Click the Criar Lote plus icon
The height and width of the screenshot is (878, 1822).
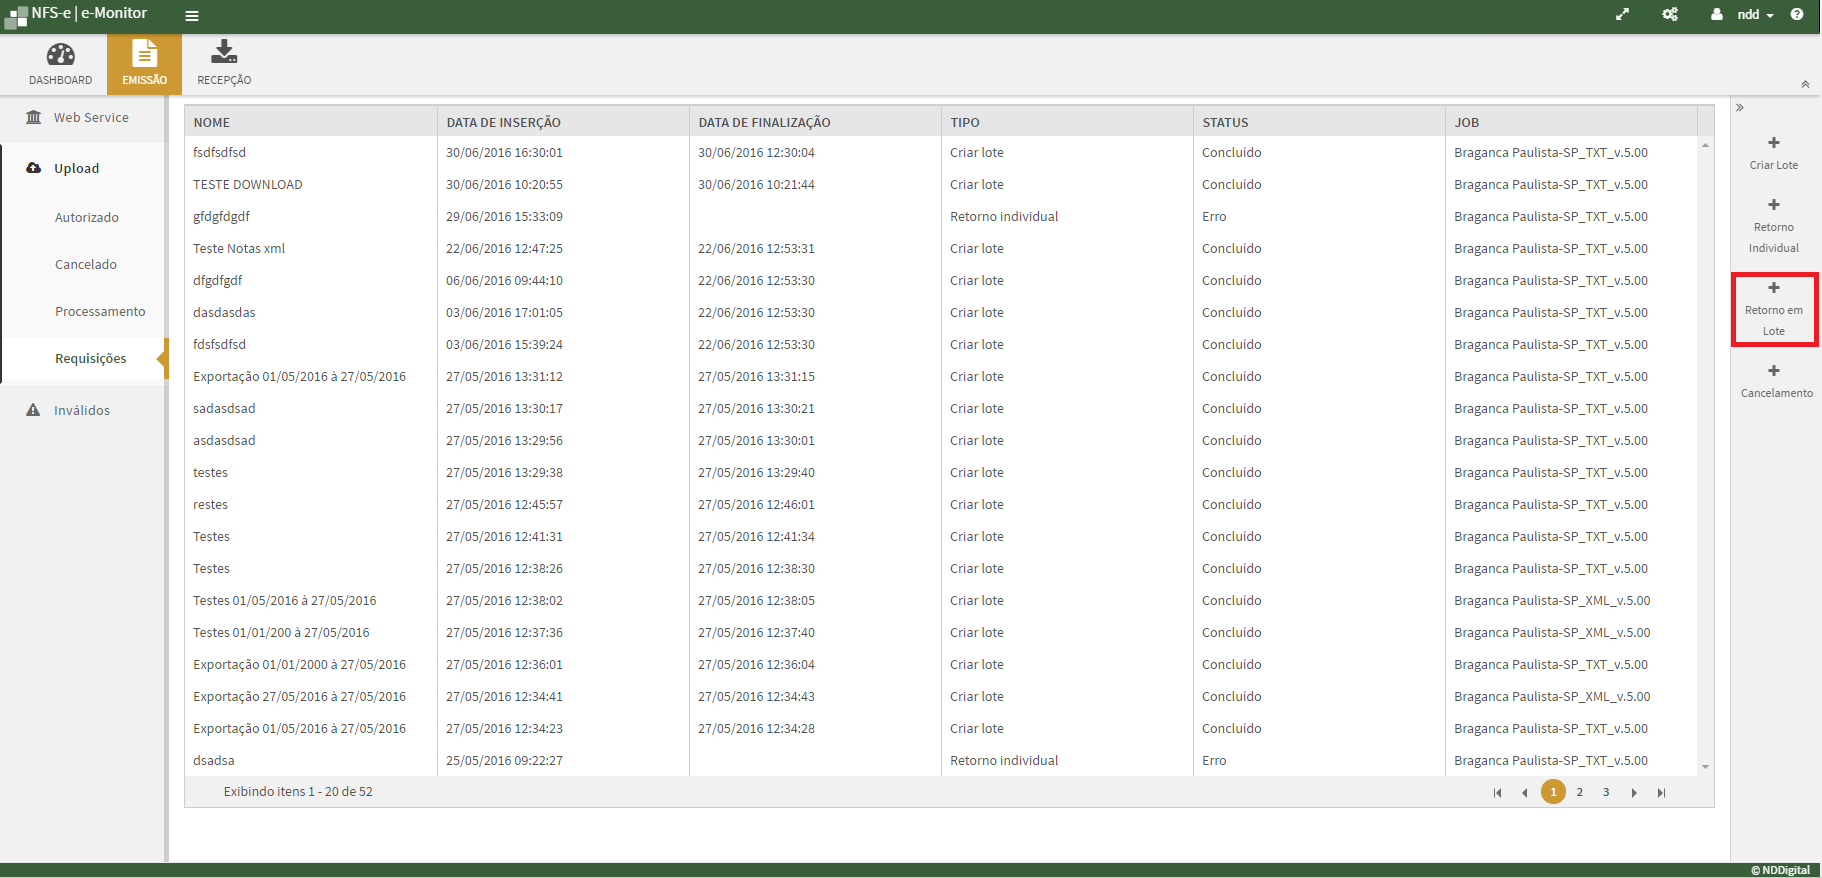(1773, 143)
